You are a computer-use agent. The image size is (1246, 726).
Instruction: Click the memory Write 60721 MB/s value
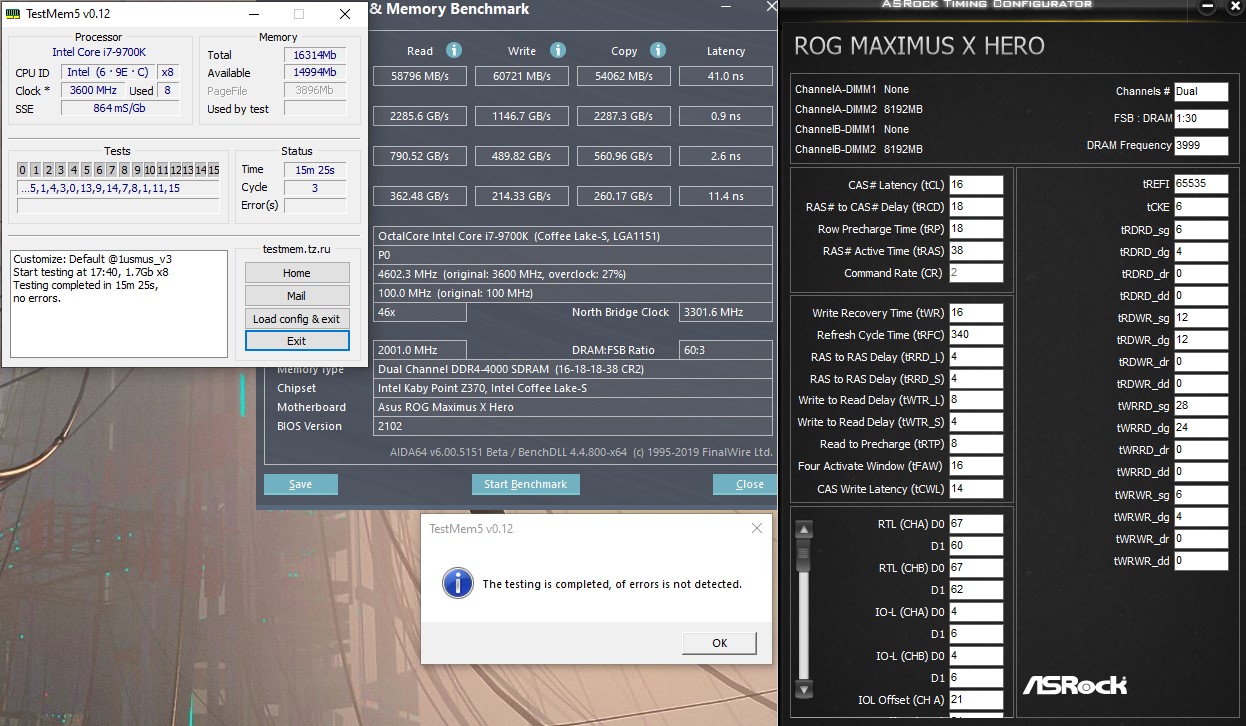[522, 76]
